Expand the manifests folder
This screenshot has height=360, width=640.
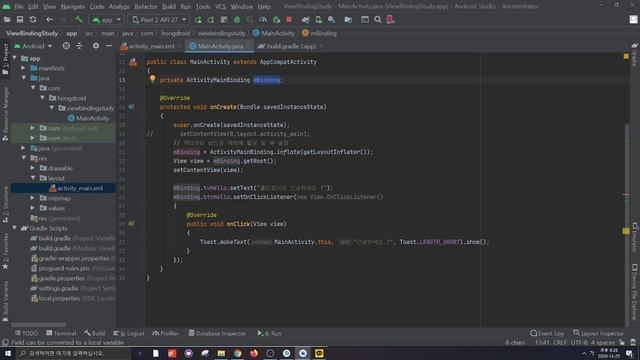24,68
